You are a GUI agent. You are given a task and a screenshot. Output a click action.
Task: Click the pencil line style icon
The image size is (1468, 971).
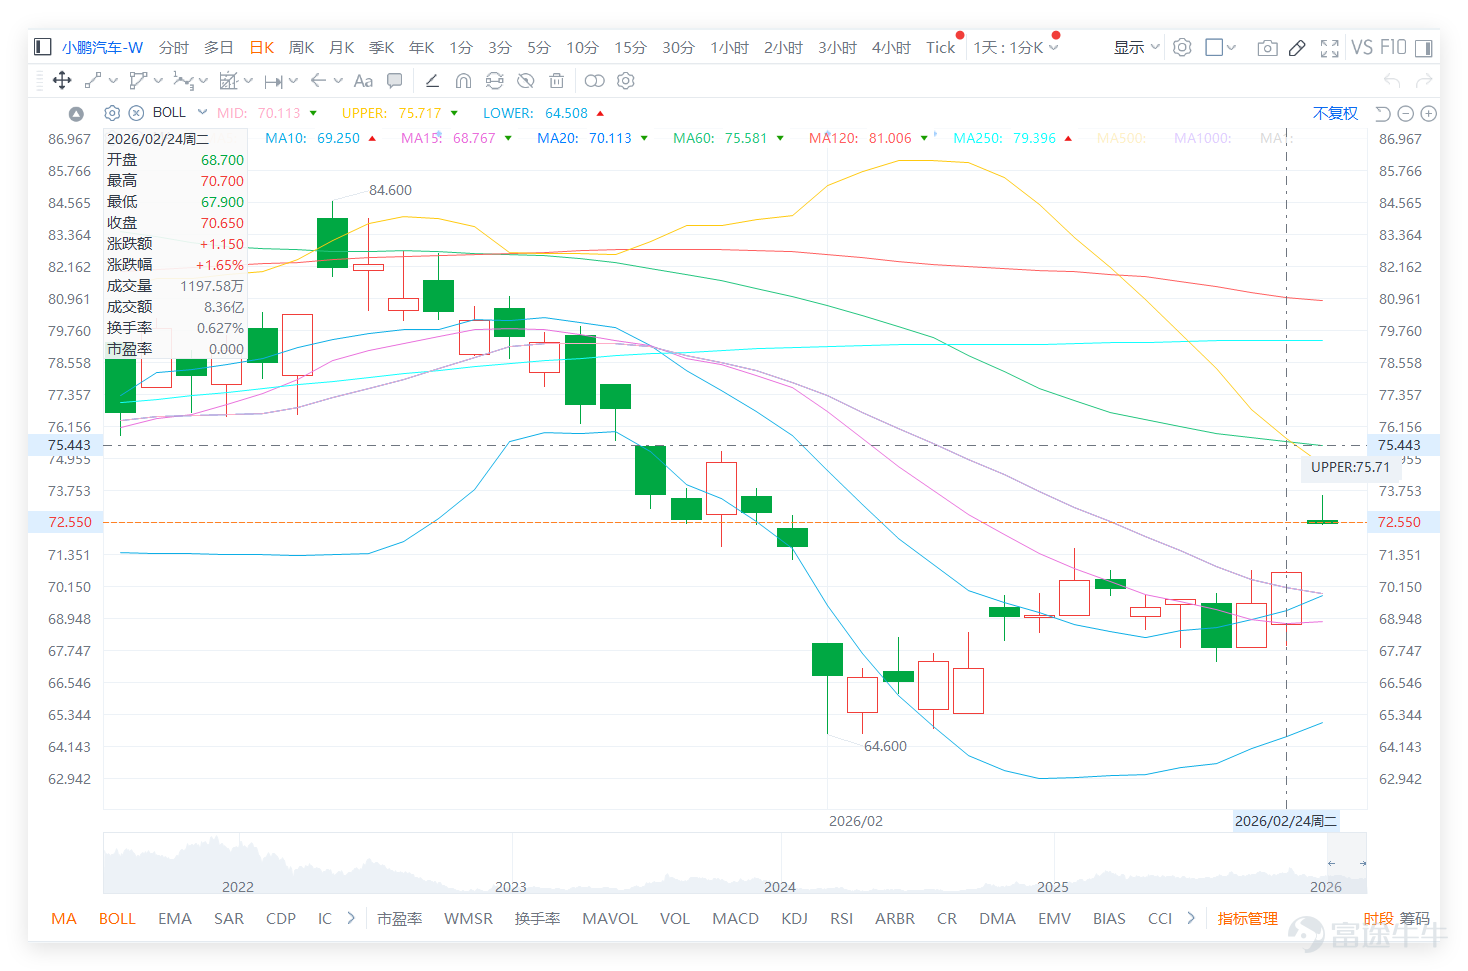pyautogui.click(x=432, y=81)
